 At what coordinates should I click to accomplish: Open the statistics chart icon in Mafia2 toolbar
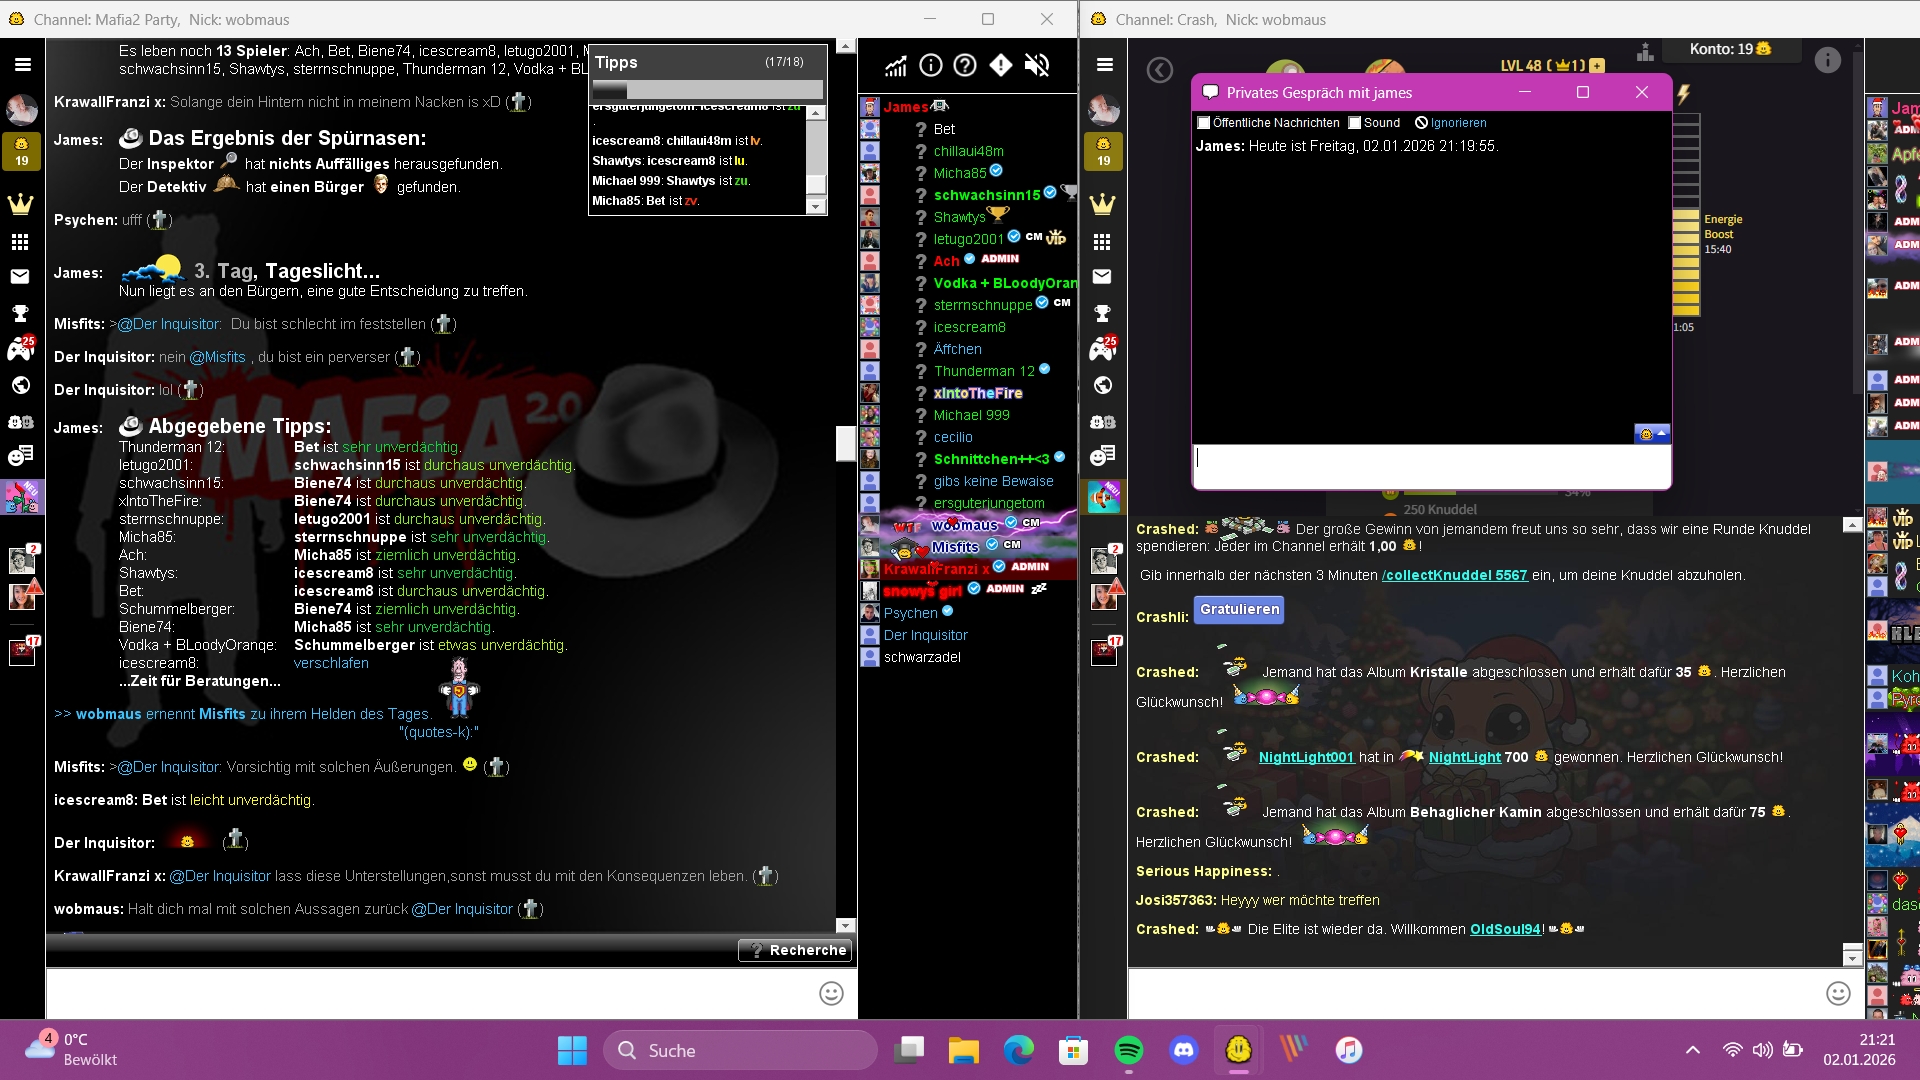895,66
